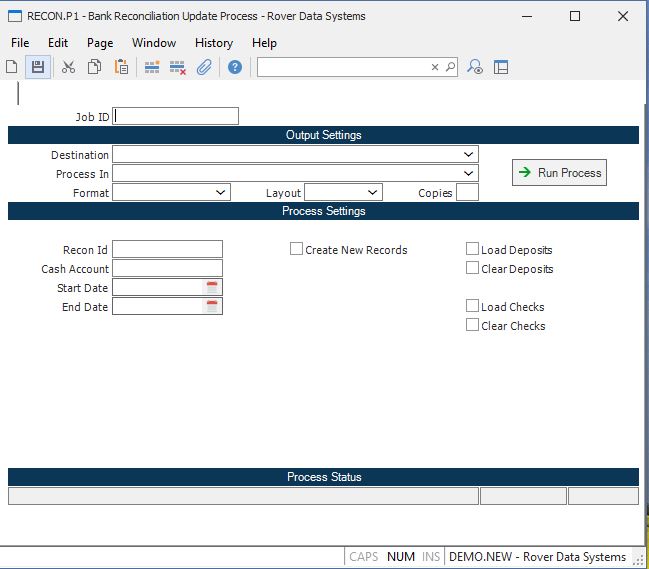Click the Cut scissors icon

[x=68, y=67]
